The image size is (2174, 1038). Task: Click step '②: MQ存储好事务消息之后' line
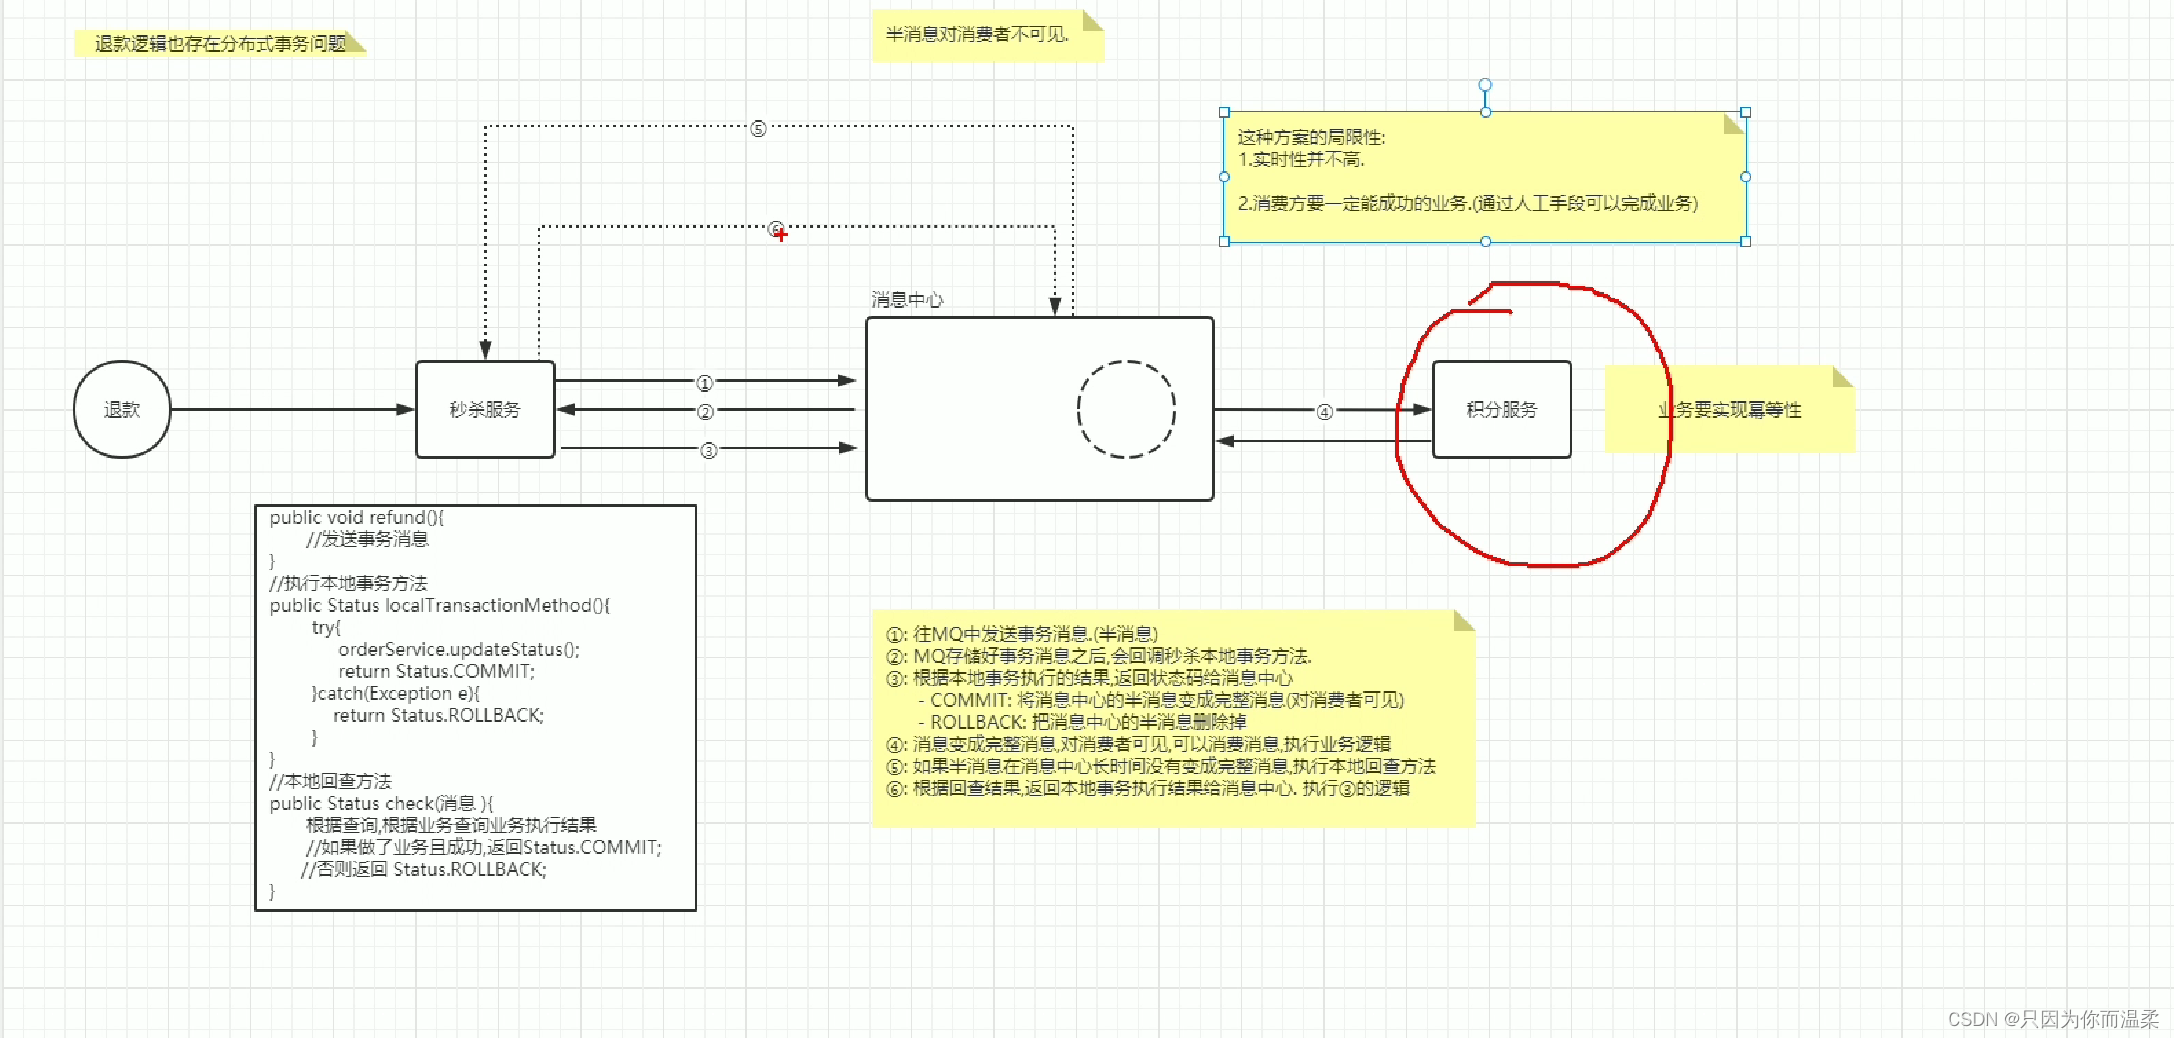[x=1099, y=657]
